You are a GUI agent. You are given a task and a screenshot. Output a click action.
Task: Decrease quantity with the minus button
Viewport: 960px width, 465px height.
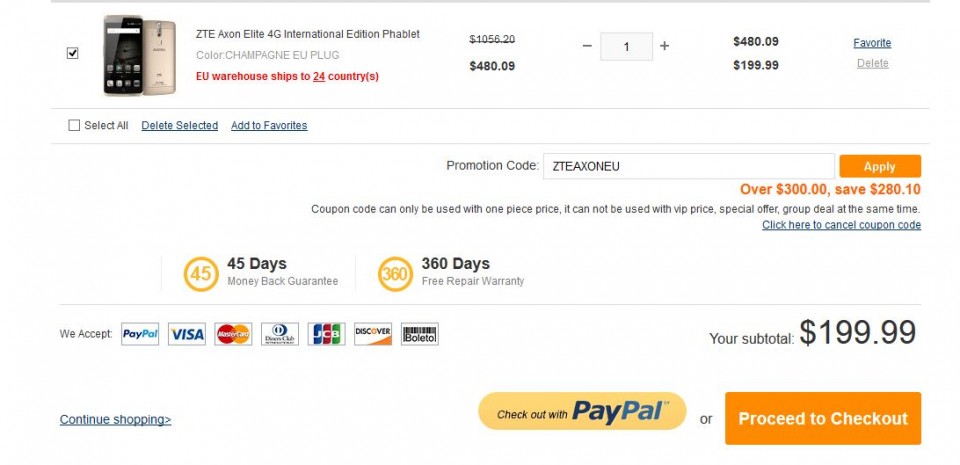[x=587, y=47]
